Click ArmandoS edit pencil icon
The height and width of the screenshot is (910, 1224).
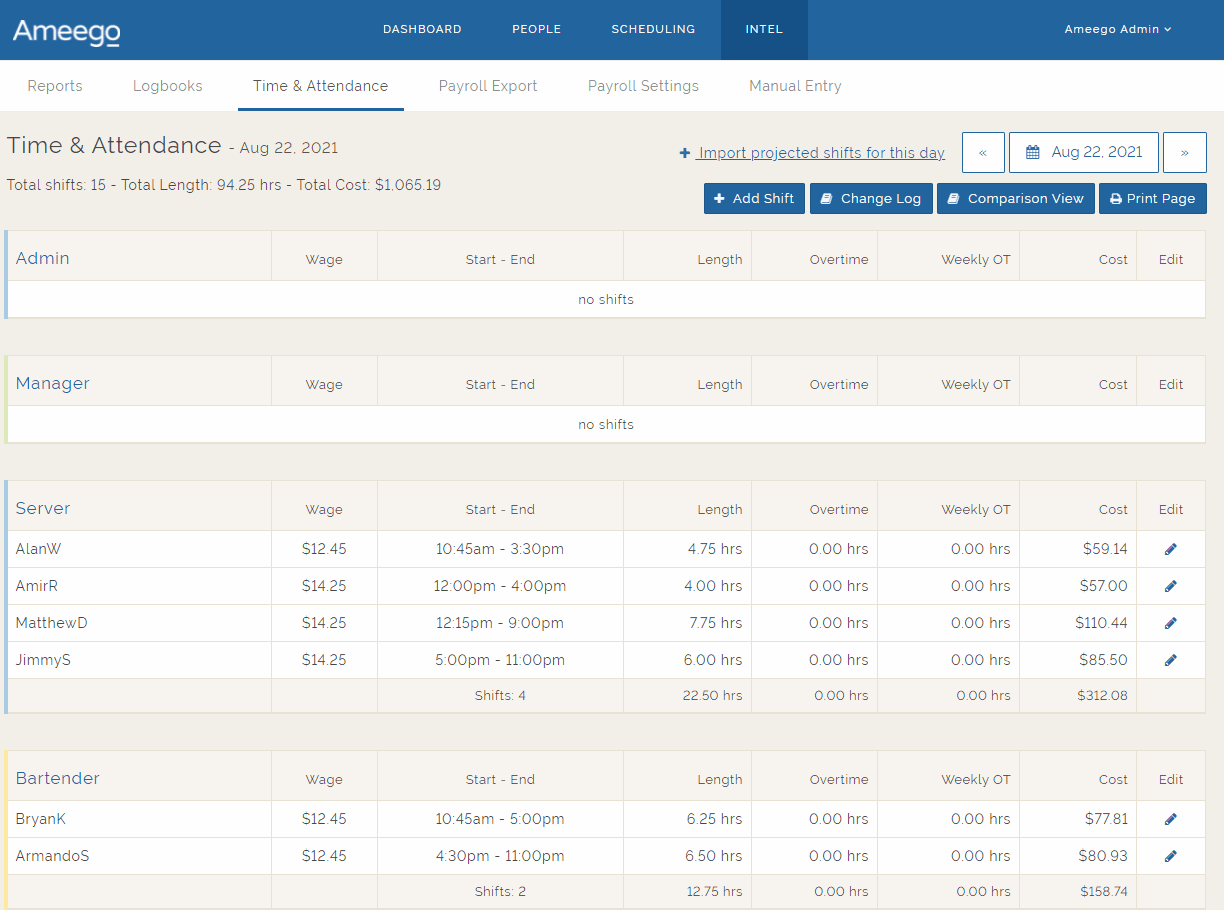pyautogui.click(x=1170, y=856)
